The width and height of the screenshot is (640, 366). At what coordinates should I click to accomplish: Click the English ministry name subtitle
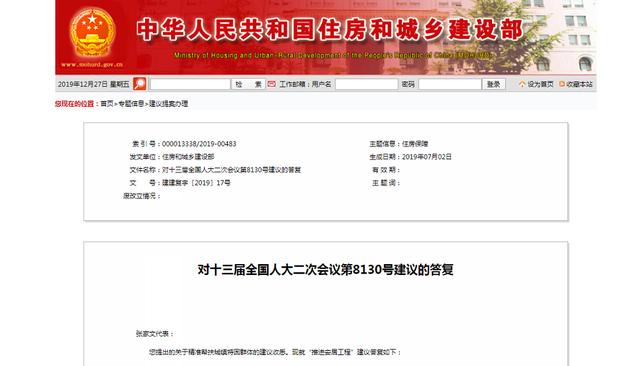[333, 55]
